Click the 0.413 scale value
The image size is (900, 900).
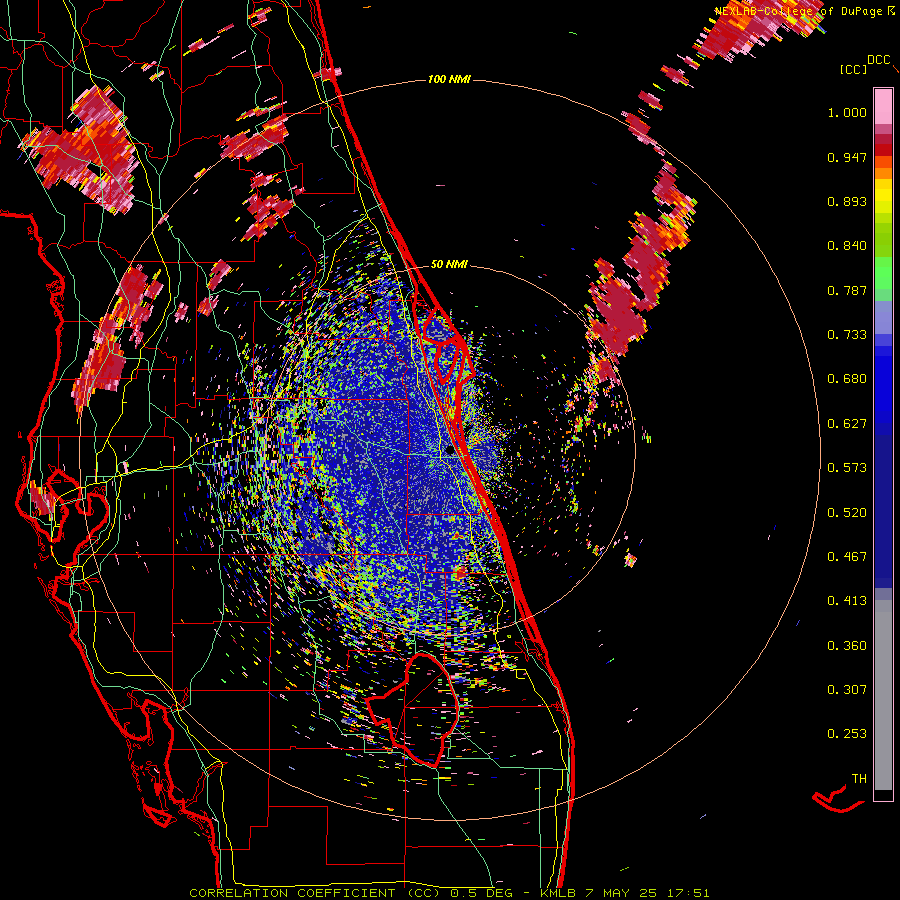pyautogui.click(x=847, y=601)
